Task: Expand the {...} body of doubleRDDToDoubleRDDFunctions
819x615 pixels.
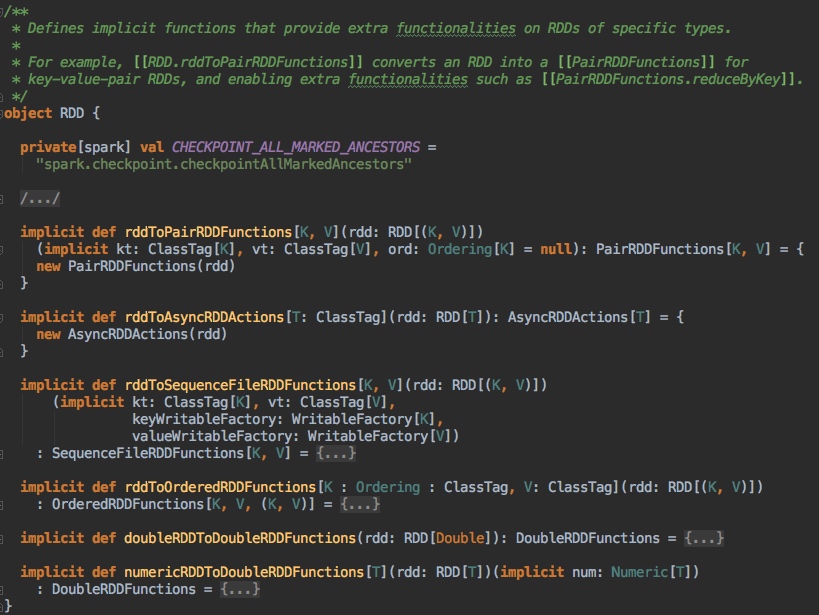Action: 704,538
